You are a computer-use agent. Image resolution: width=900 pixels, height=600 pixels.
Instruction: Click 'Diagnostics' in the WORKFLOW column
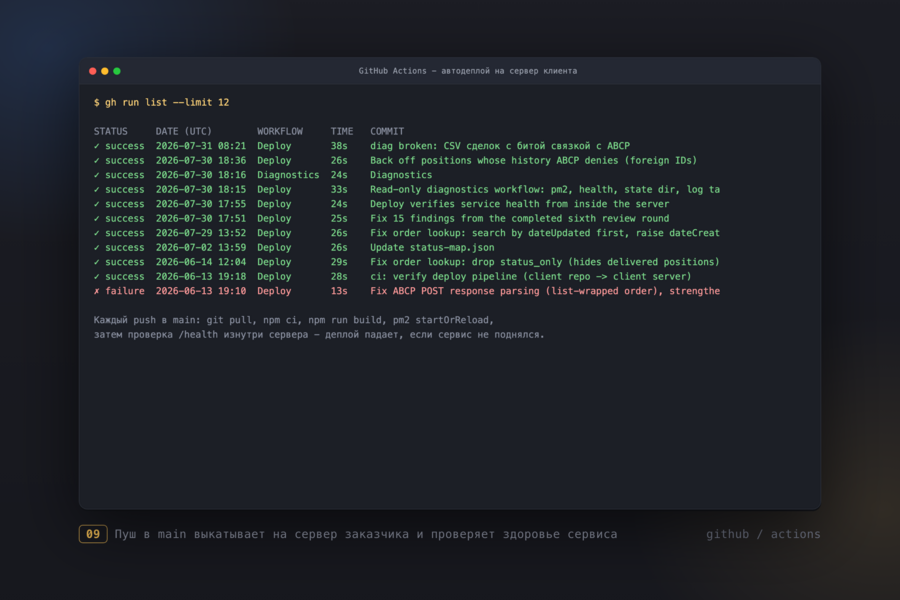point(288,175)
